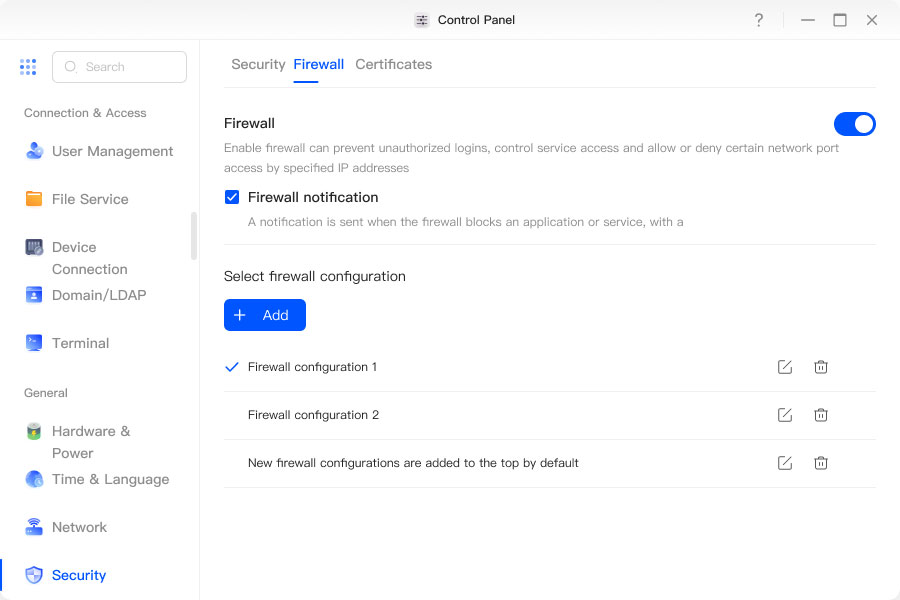900x600 pixels.
Task: Disable the Firewall toggle switch
Action: coord(855,124)
